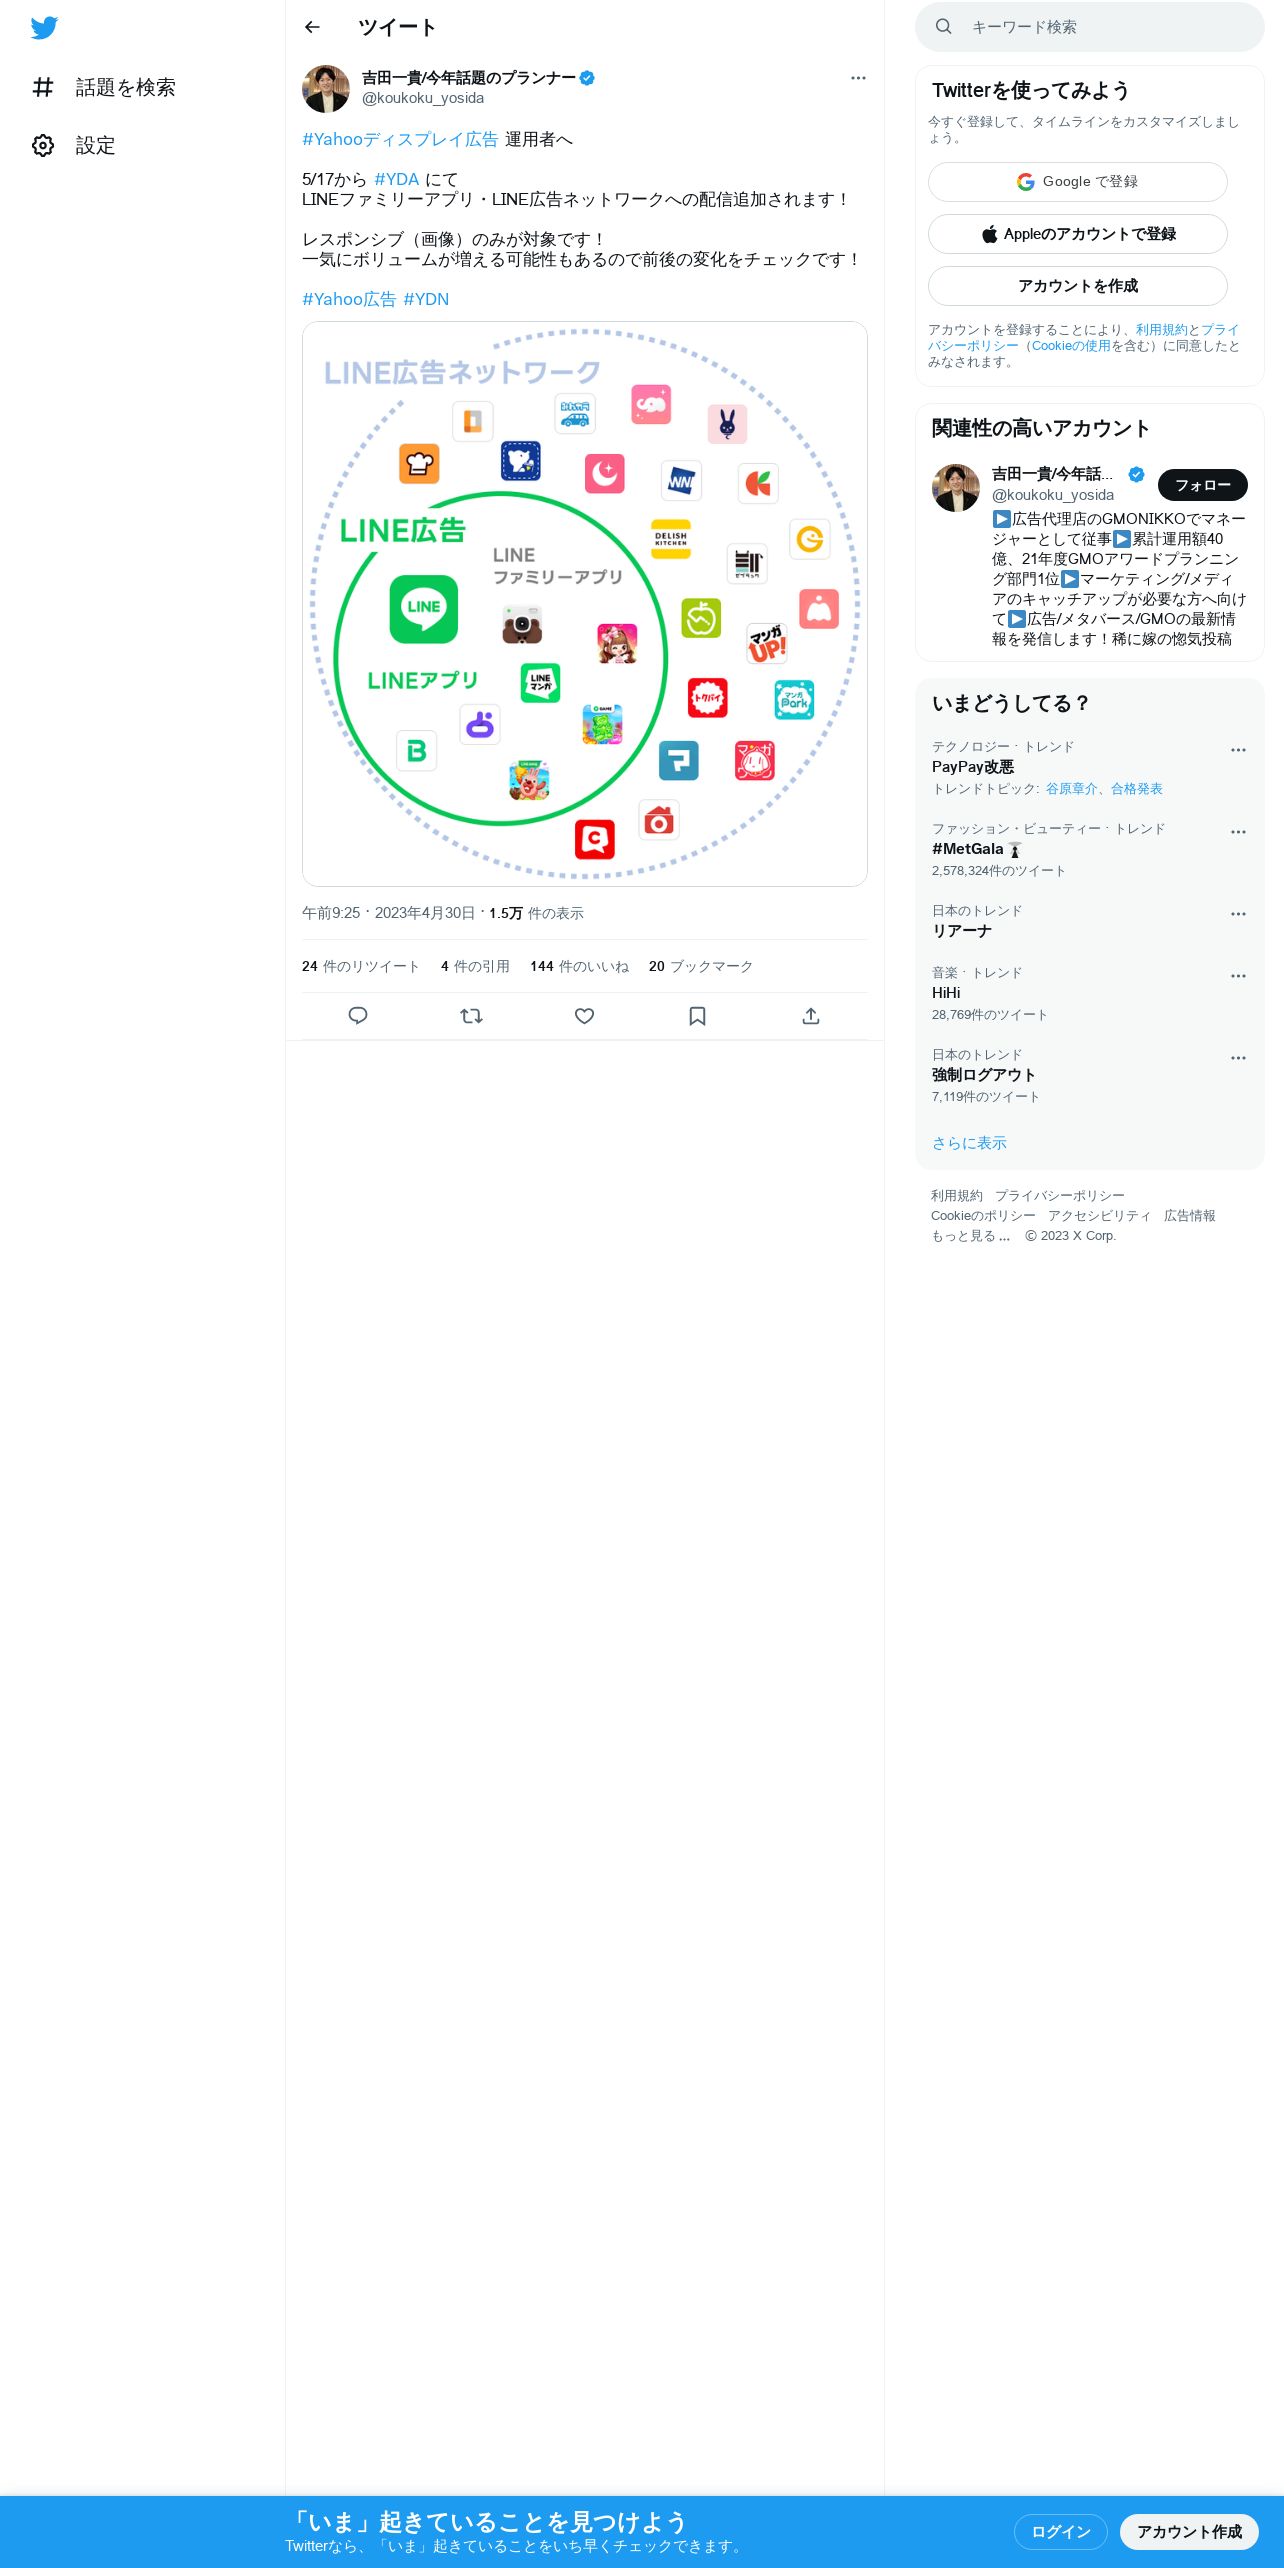Click Appleのアカウントで登録 button
This screenshot has height=2568, width=1284.
click(x=1078, y=234)
